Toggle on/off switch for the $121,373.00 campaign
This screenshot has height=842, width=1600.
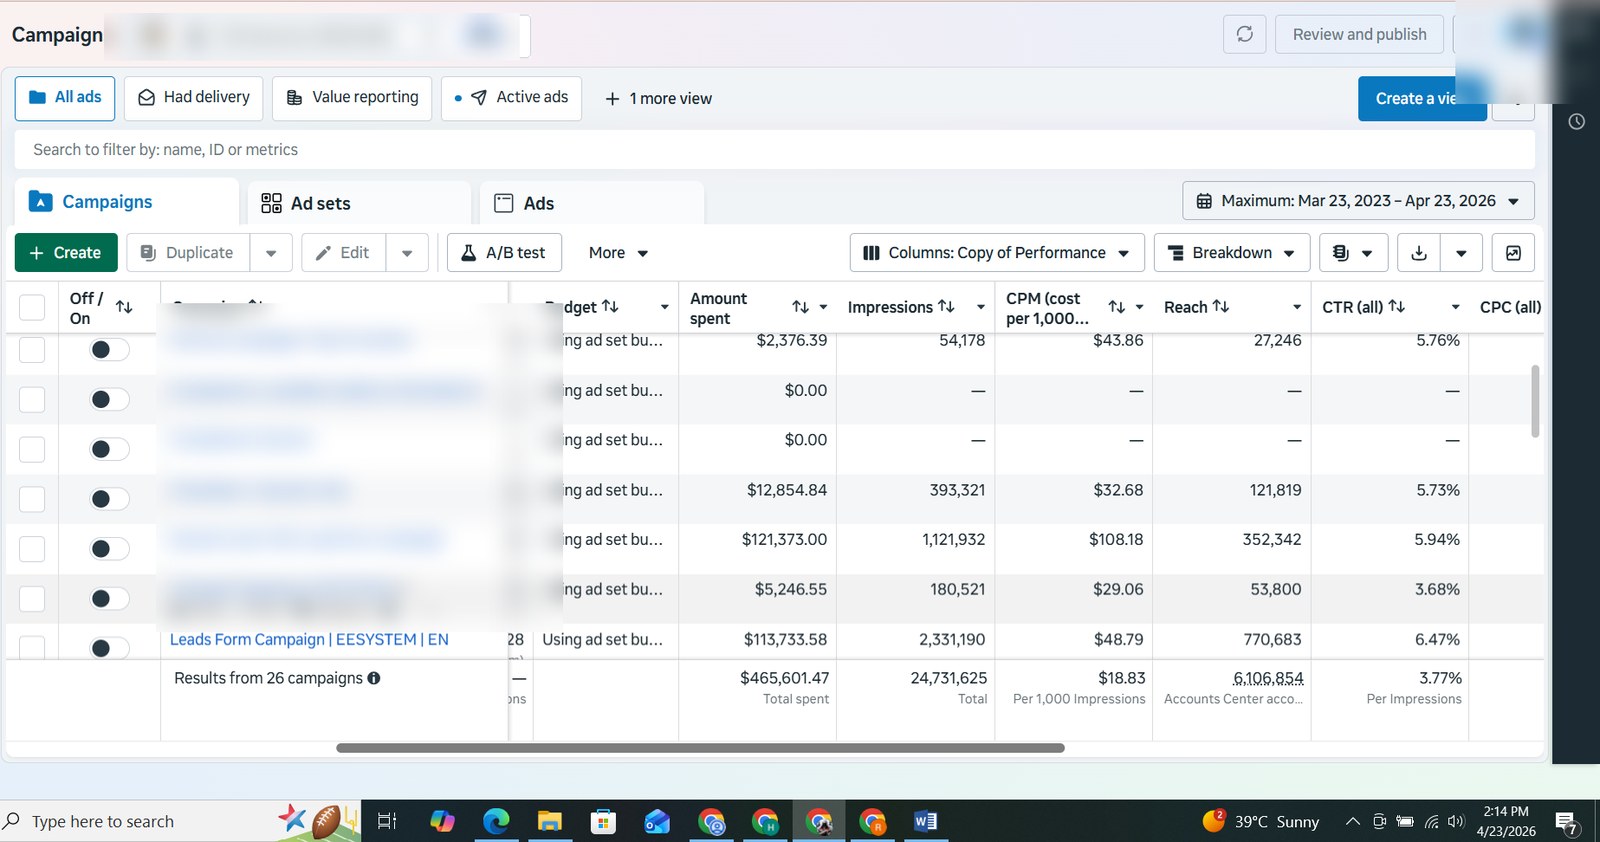pyautogui.click(x=109, y=549)
